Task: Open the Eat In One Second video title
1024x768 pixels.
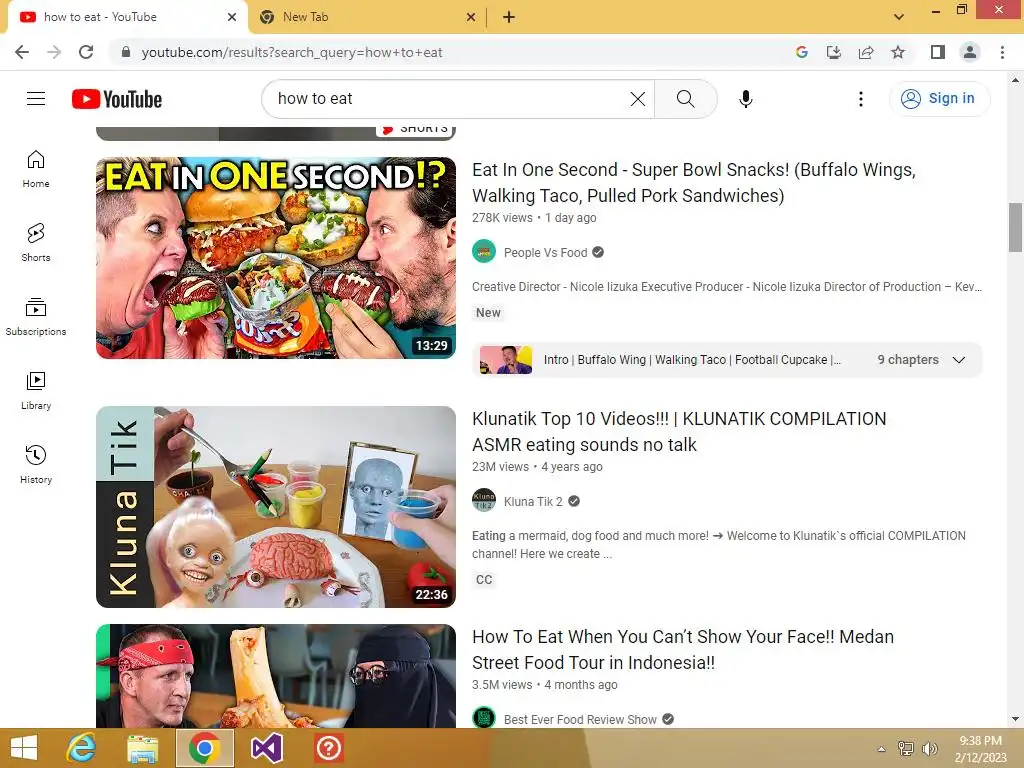Action: [x=694, y=182]
